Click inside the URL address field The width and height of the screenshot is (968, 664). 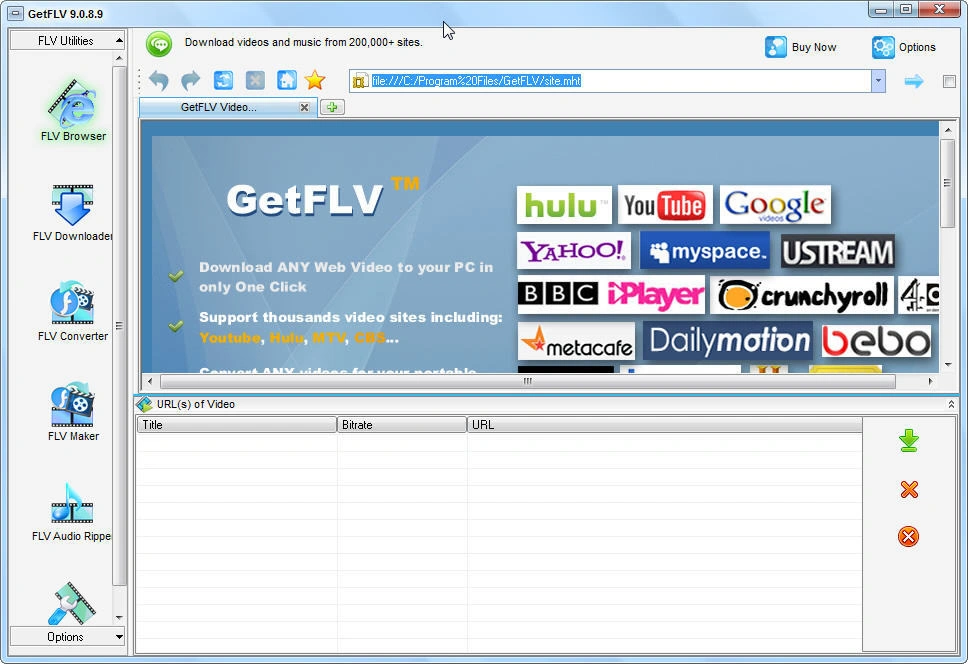coord(600,81)
